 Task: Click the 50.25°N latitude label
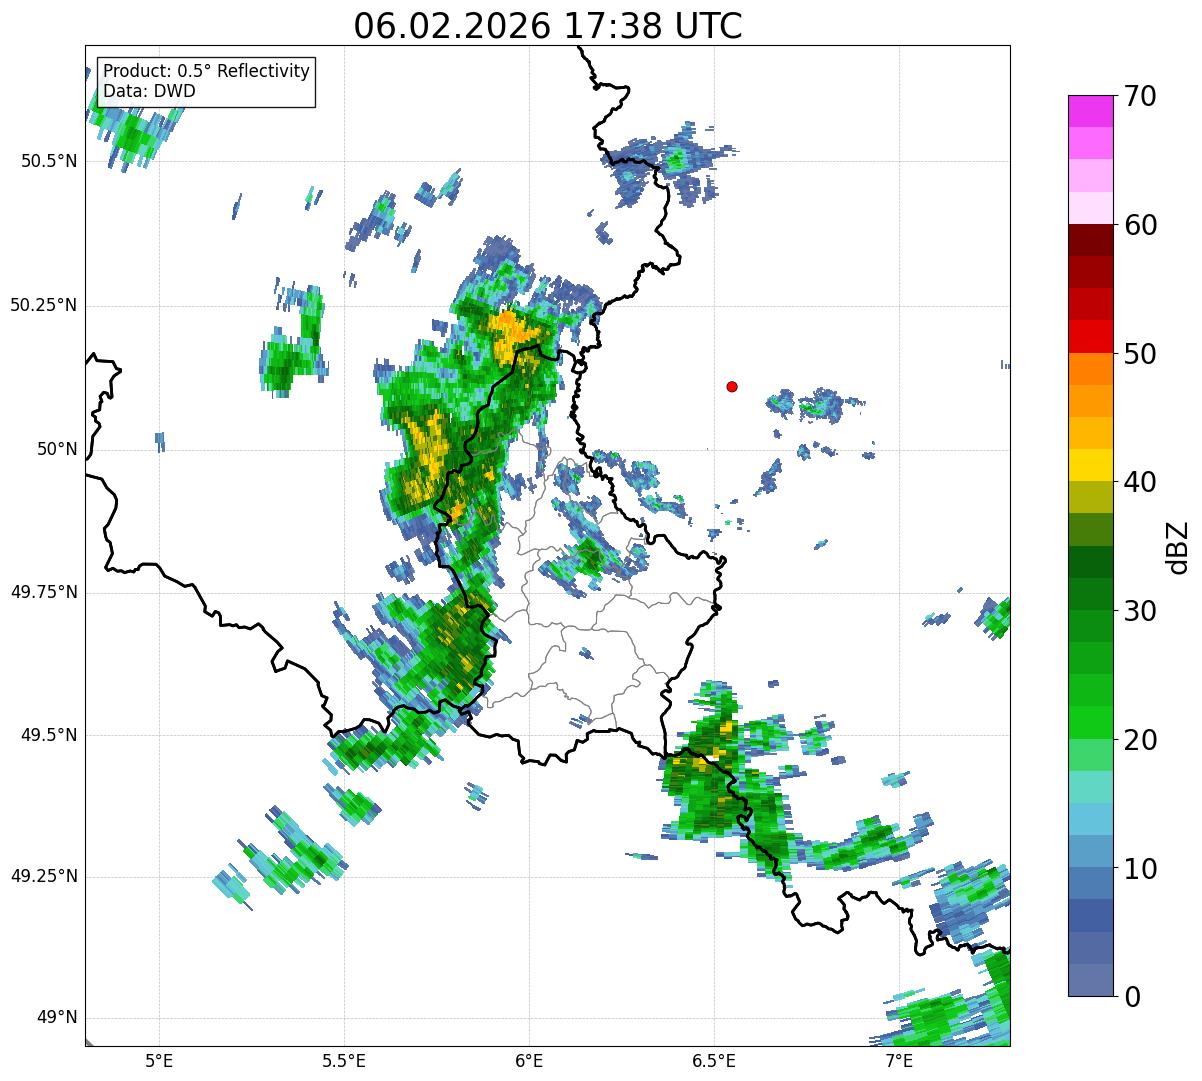click(44, 305)
